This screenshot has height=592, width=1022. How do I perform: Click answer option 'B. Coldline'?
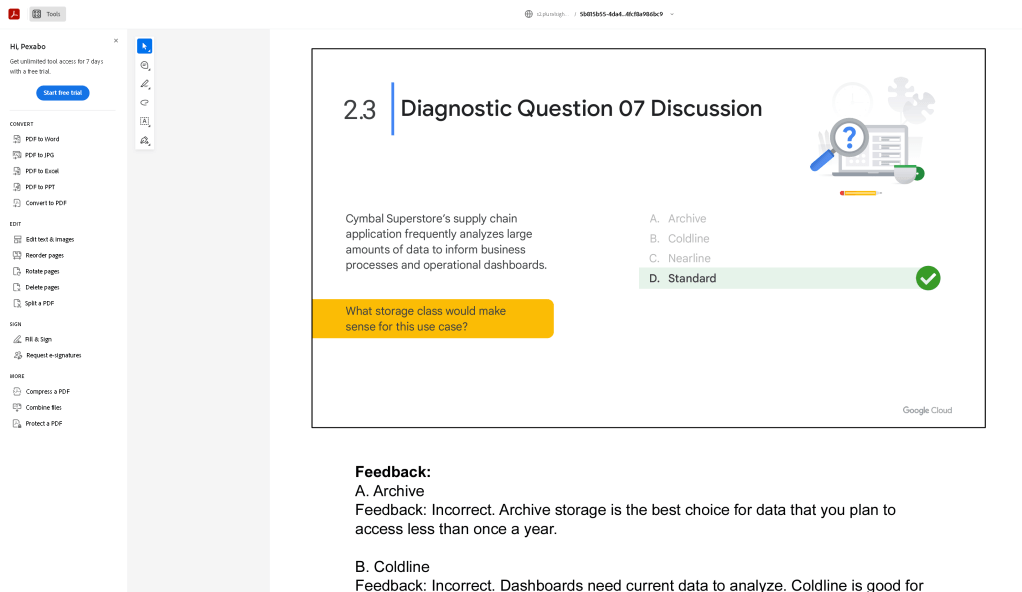point(679,239)
